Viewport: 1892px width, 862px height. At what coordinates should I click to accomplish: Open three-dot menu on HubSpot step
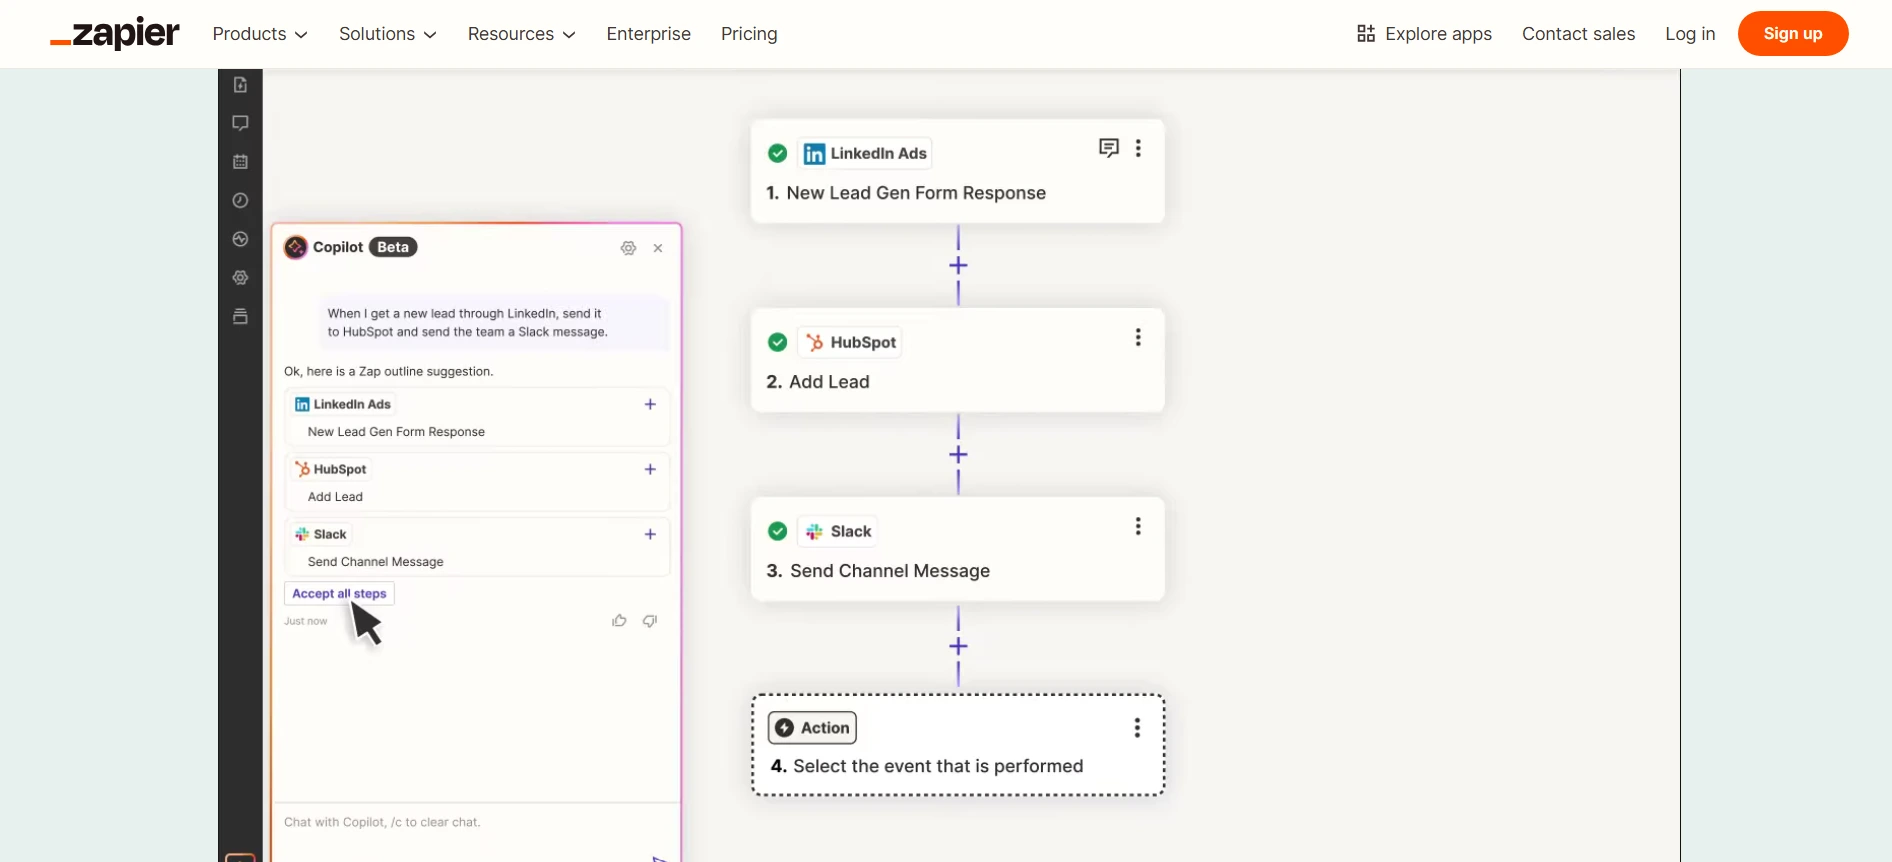1138,337
